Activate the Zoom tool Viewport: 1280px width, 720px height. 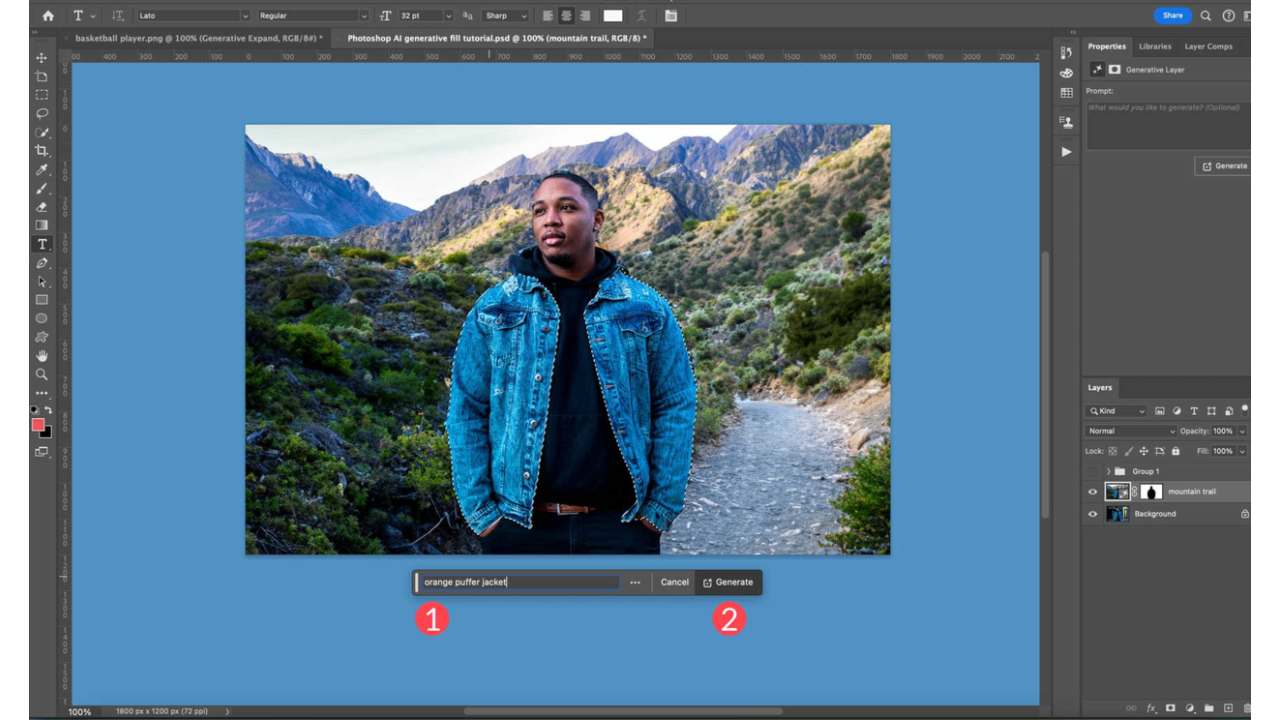point(41,375)
